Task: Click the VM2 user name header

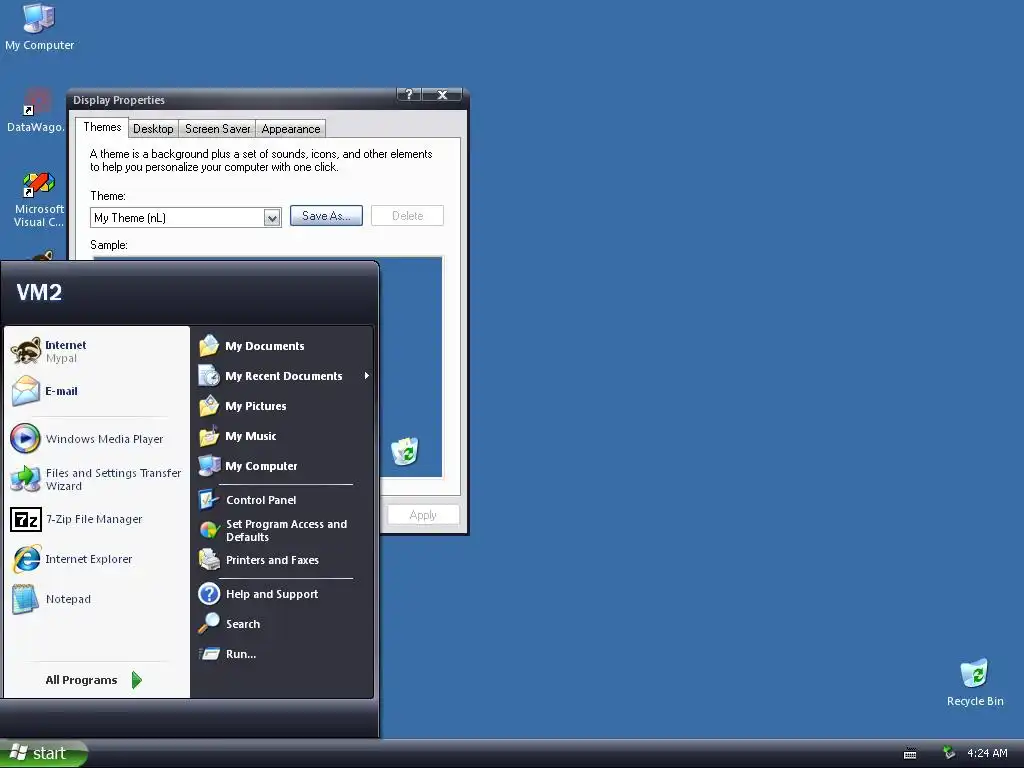Action: (x=39, y=292)
